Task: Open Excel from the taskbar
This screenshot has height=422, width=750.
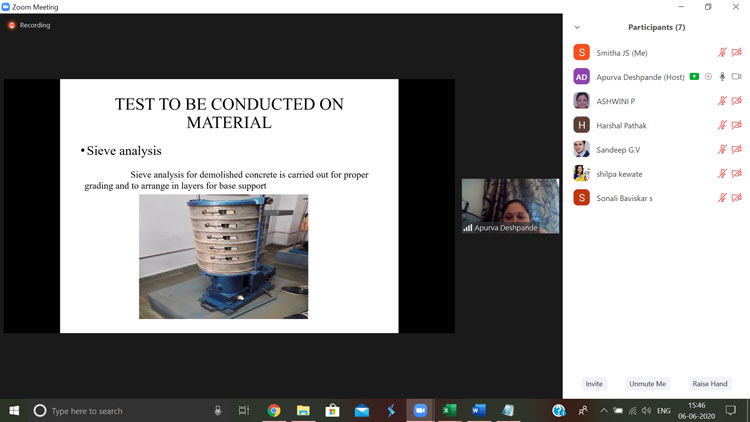Action: pyautogui.click(x=450, y=411)
